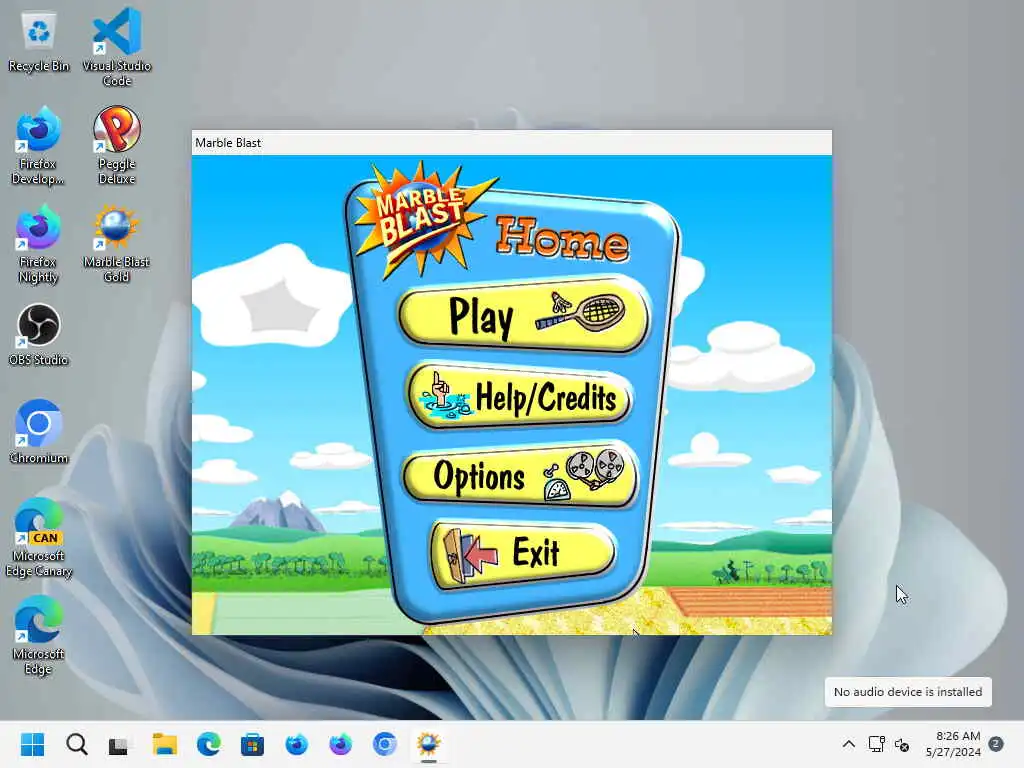Show hidden system tray icons
Screen dimensions: 1024x768
pyautogui.click(x=848, y=744)
